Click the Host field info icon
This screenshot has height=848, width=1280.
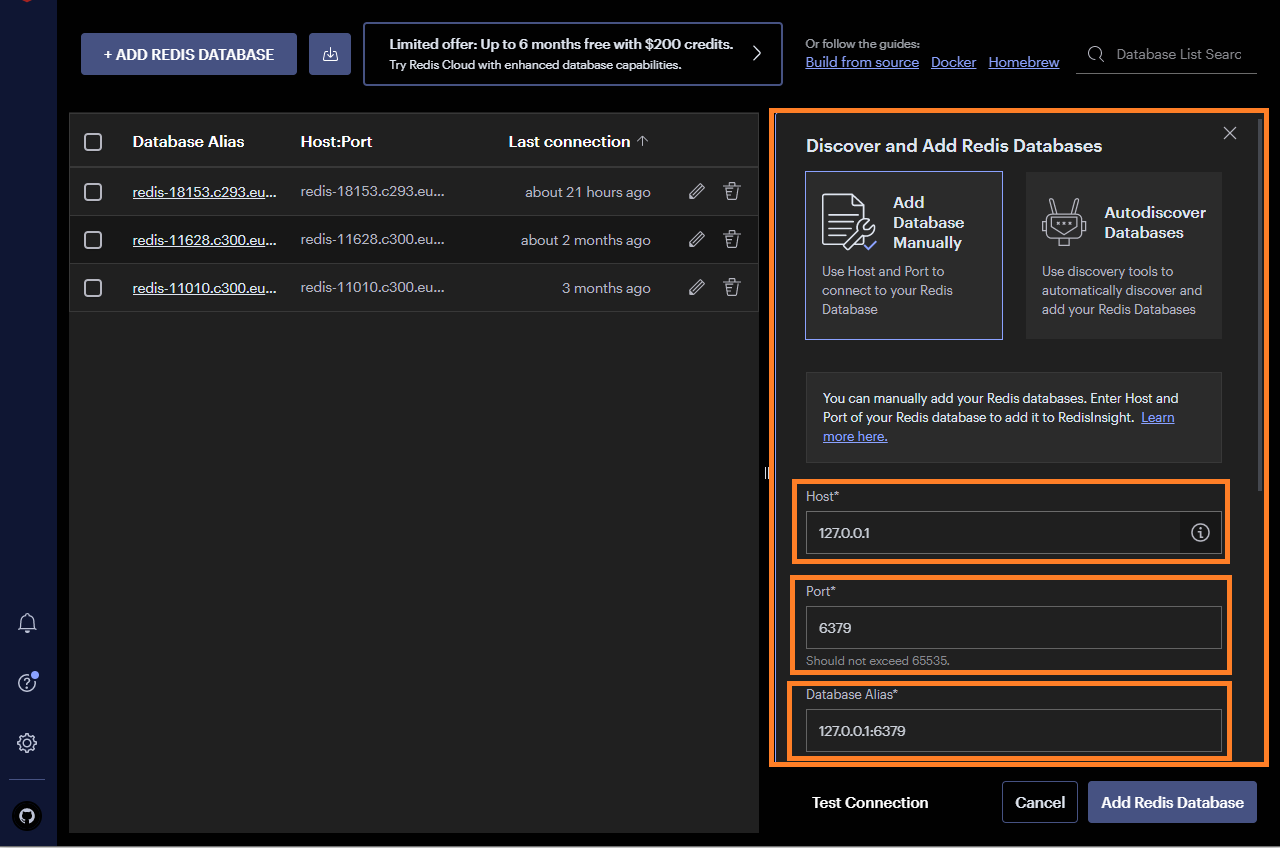pos(1201,533)
